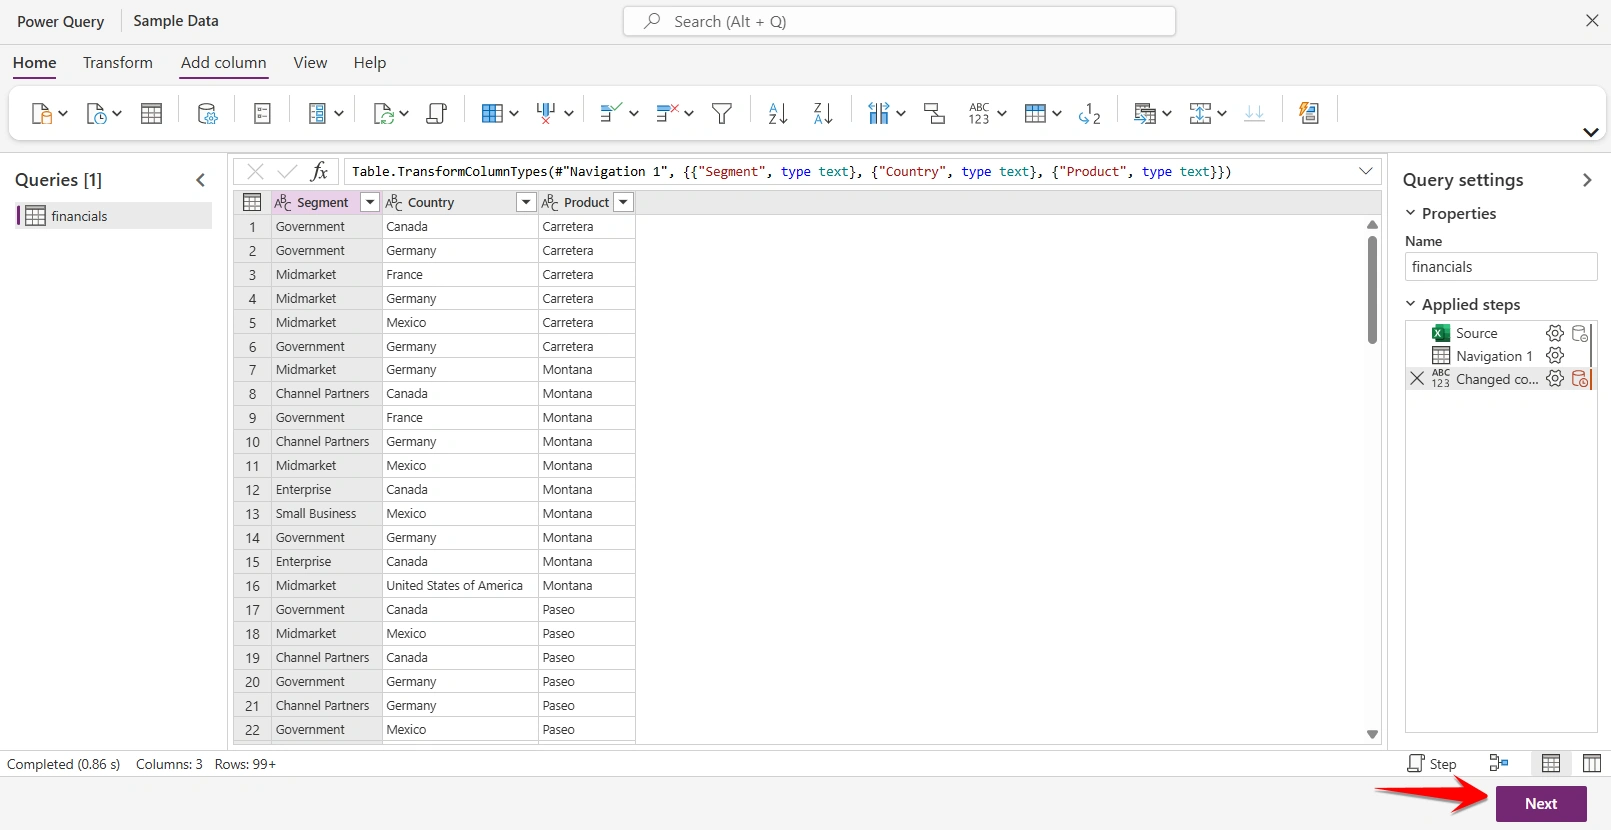
Task: Open the Advanced editor scroll icon
Action: pyautogui.click(x=436, y=113)
